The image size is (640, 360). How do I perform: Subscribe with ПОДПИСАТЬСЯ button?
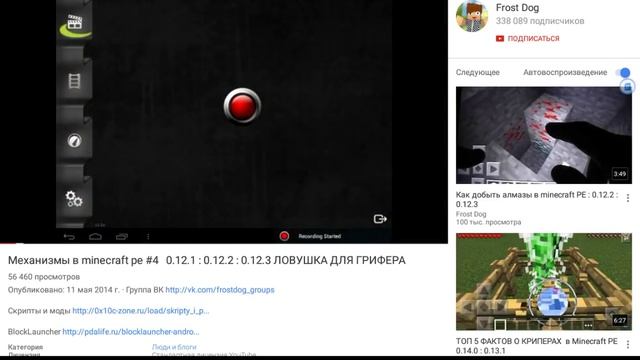(x=528, y=38)
